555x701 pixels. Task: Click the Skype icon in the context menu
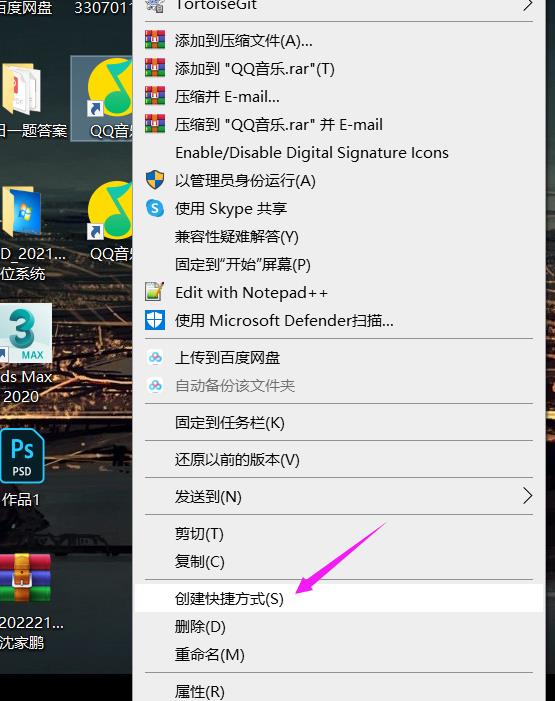(x=155, y=208)
